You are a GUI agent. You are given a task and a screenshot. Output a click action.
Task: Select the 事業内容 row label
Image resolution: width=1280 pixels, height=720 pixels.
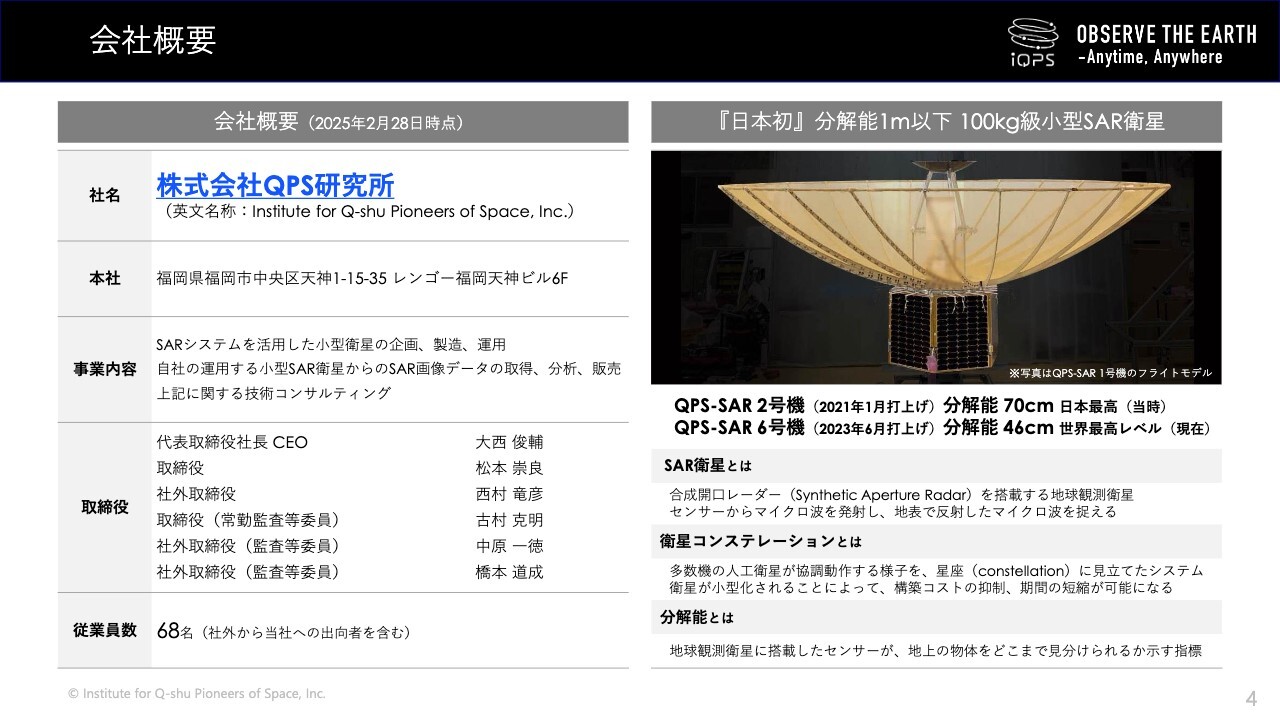[x=105, y=369]
